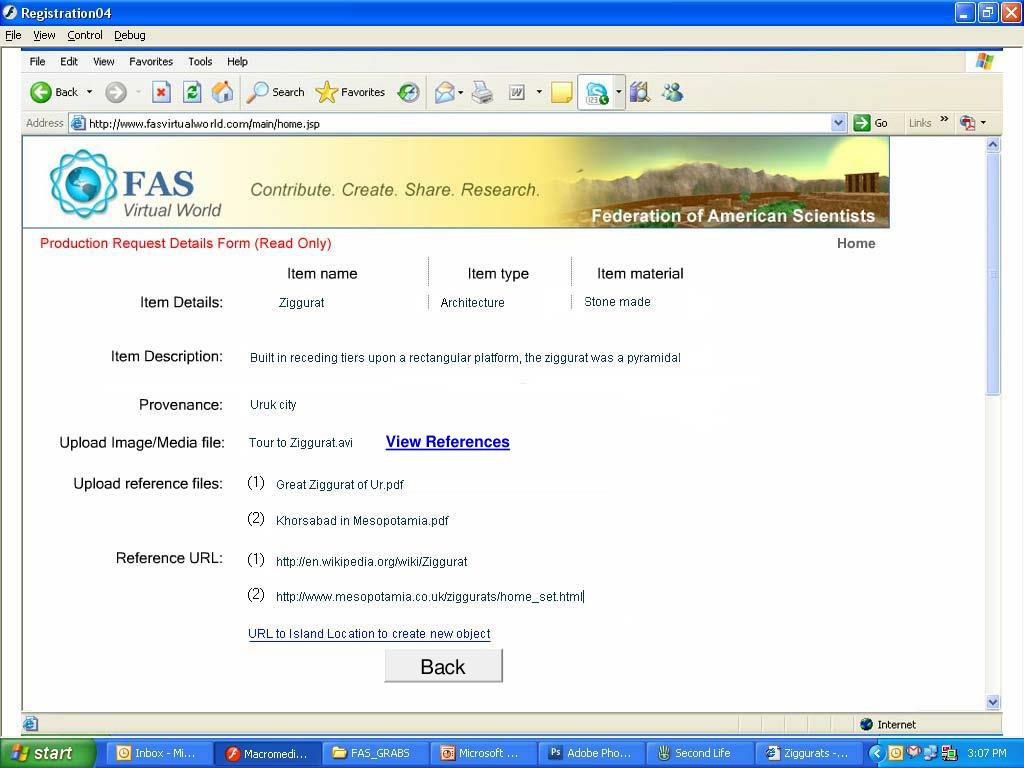Image resolution: width=1024 pixels, height=768 pixels.
Task: Click Great Ziggurat of Ur.pdf text
Action: 340,485
